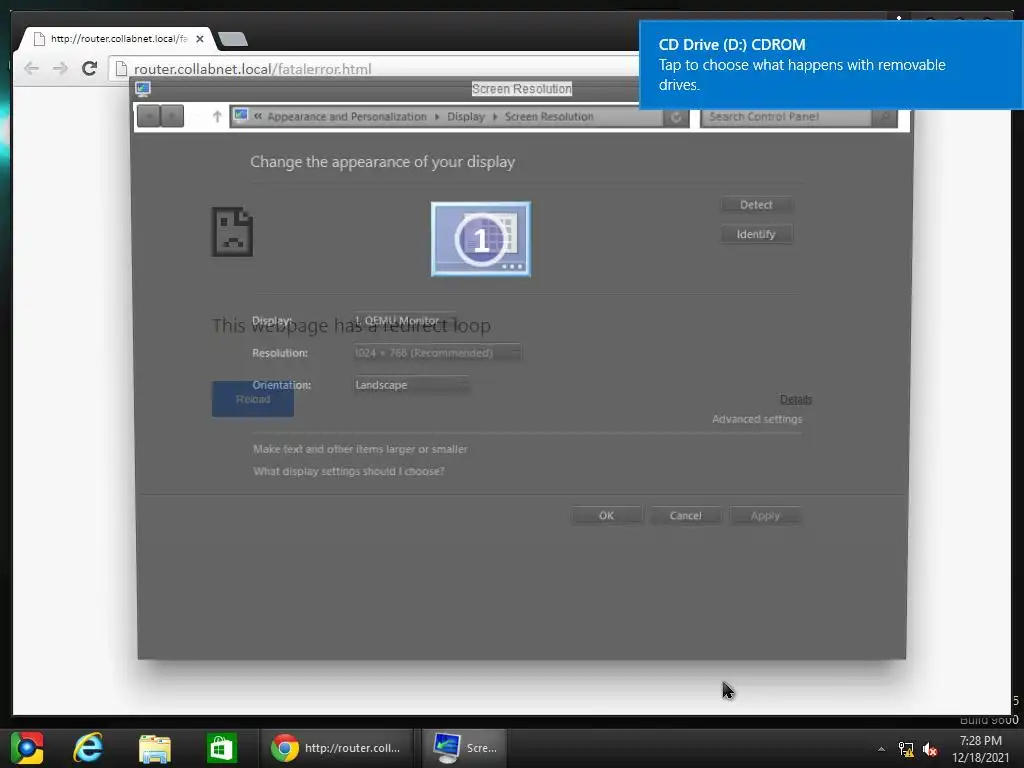Screen dimensions: 1024x768
Task: Click the Change the appearance of your display heading
Action: (383, 162)
